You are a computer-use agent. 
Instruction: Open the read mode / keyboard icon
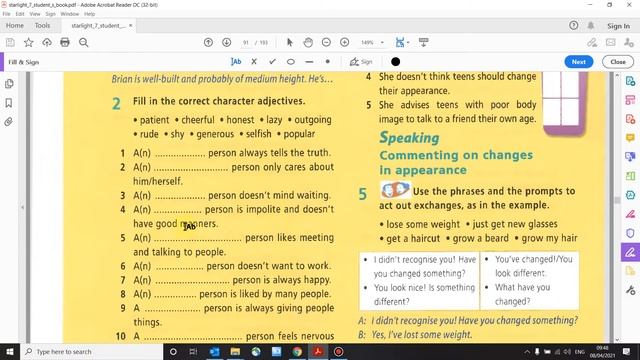[424, 42]
